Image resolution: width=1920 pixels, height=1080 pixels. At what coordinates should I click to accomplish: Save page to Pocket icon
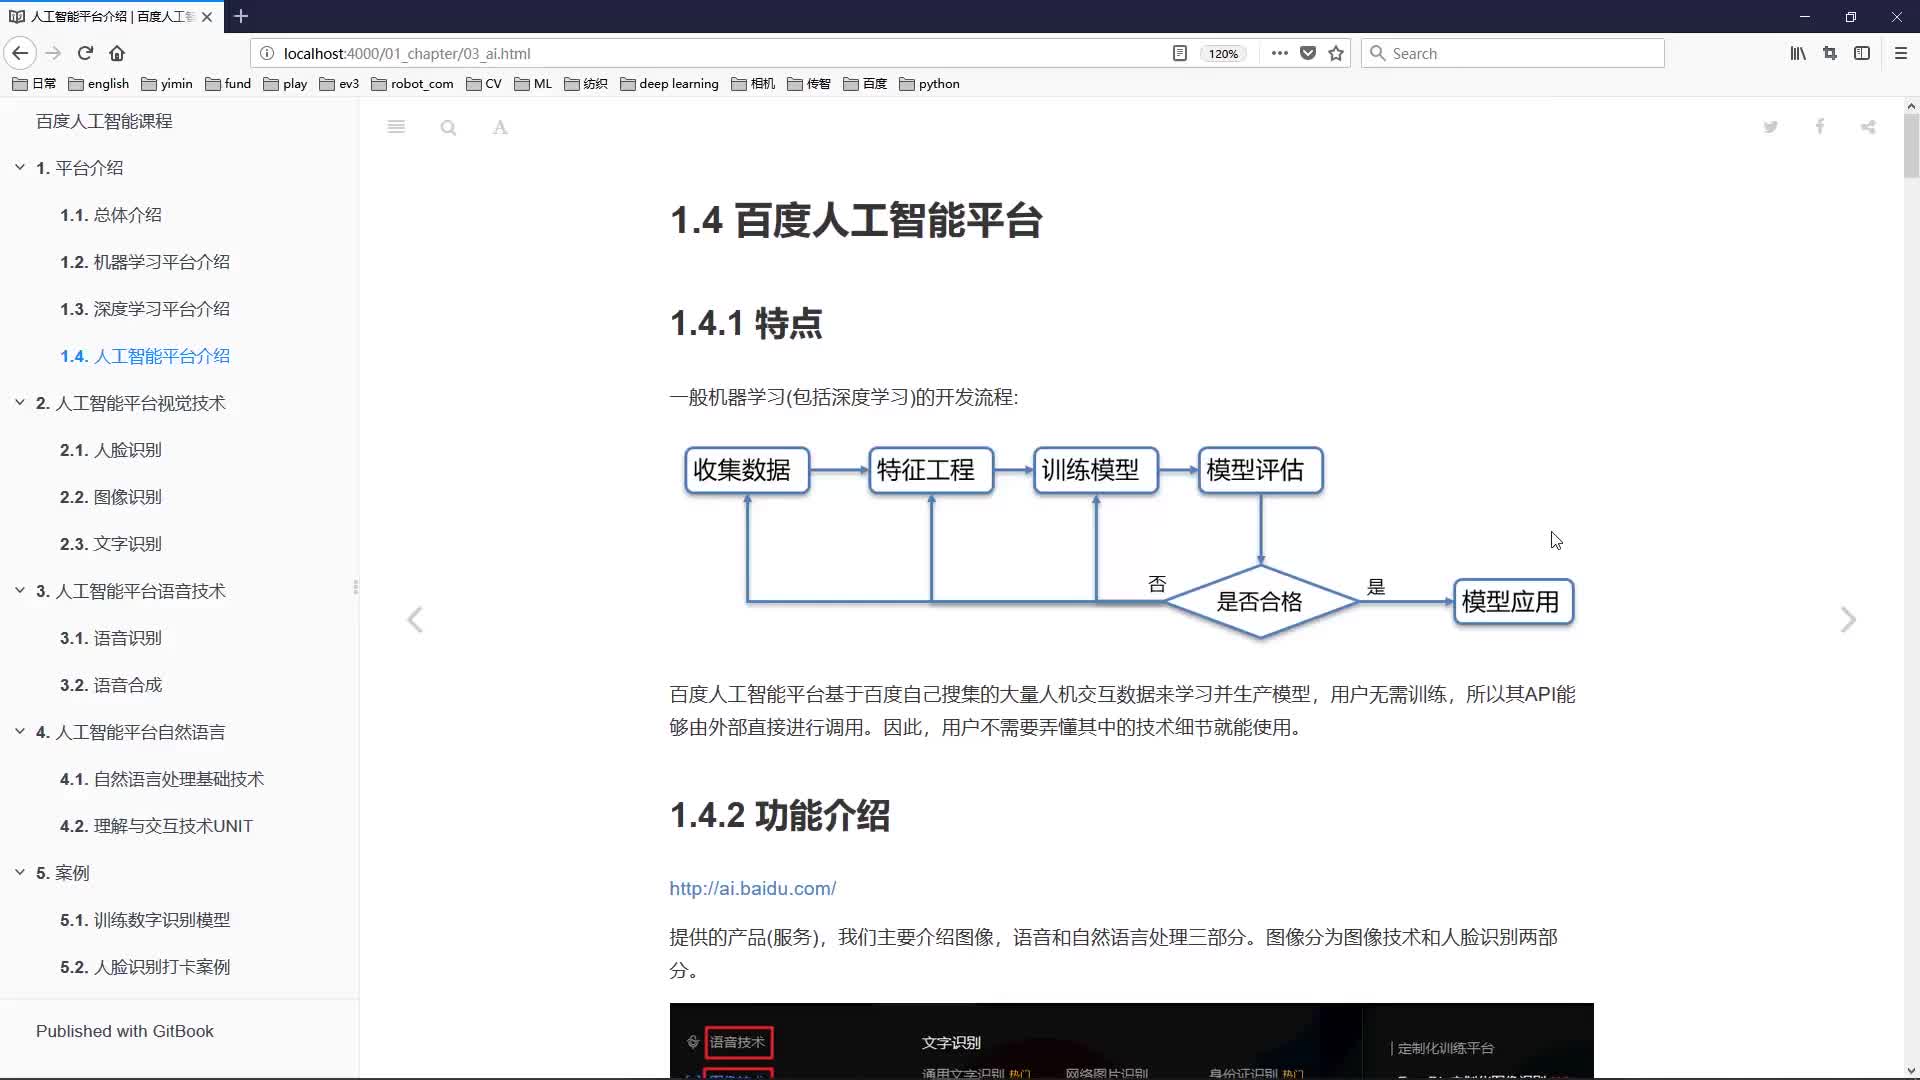pyautogui.click(x=1308, y=53)
